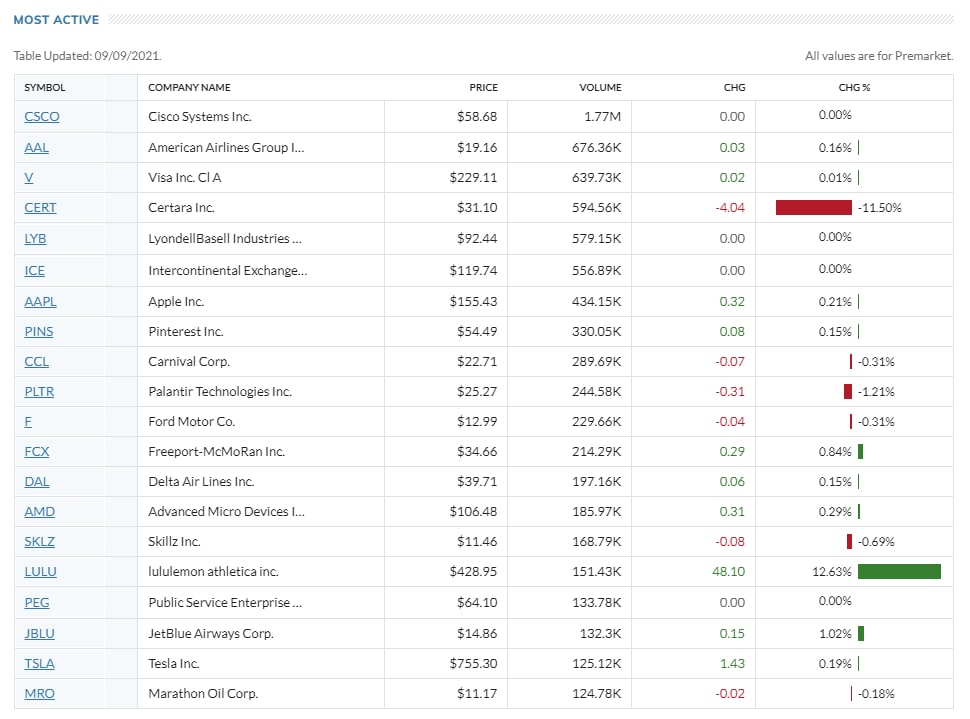Open the ICE ticker link

click(34, 270)
